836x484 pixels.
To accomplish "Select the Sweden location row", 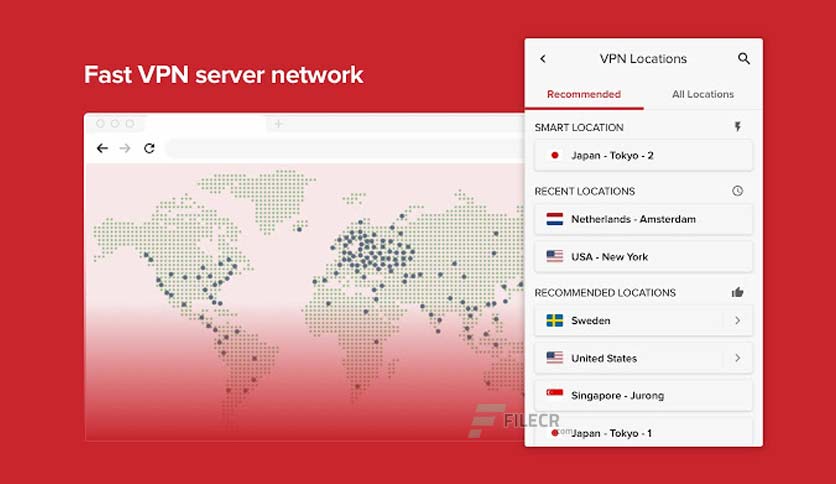I will click(x=644, y=320).
